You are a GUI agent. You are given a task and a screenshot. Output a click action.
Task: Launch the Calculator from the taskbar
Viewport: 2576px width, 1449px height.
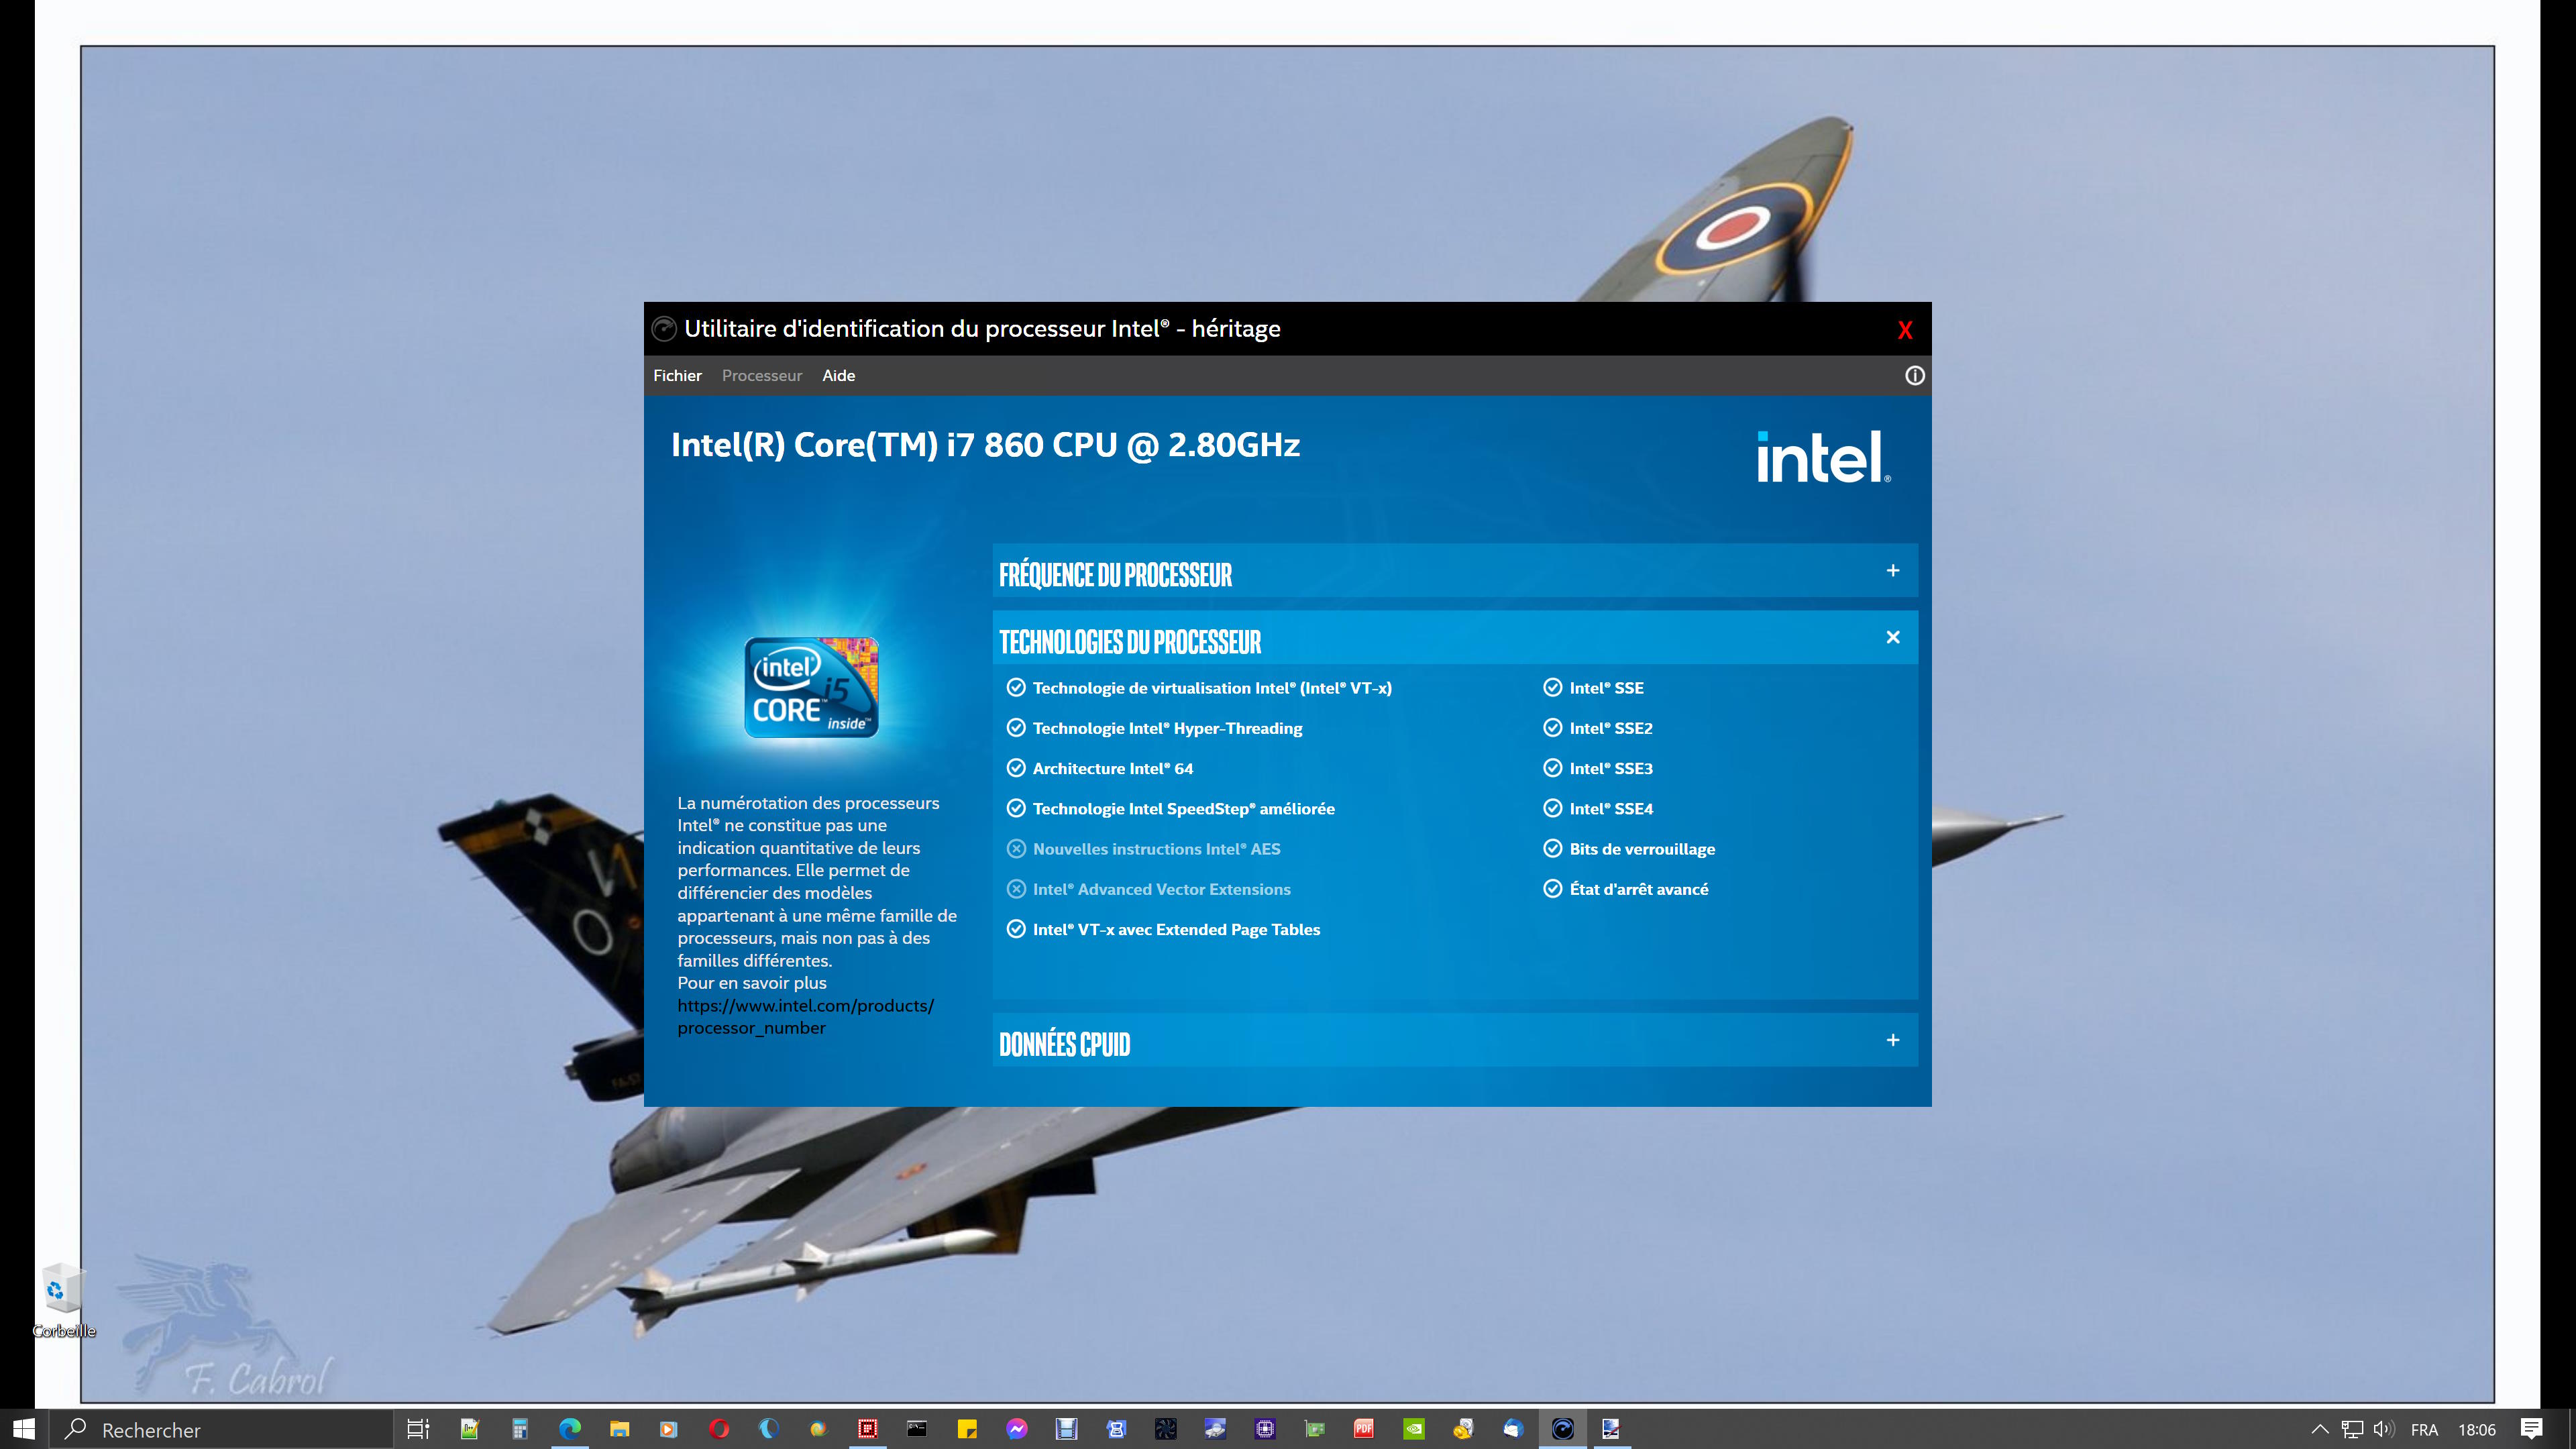click(x=519, y=1429)
